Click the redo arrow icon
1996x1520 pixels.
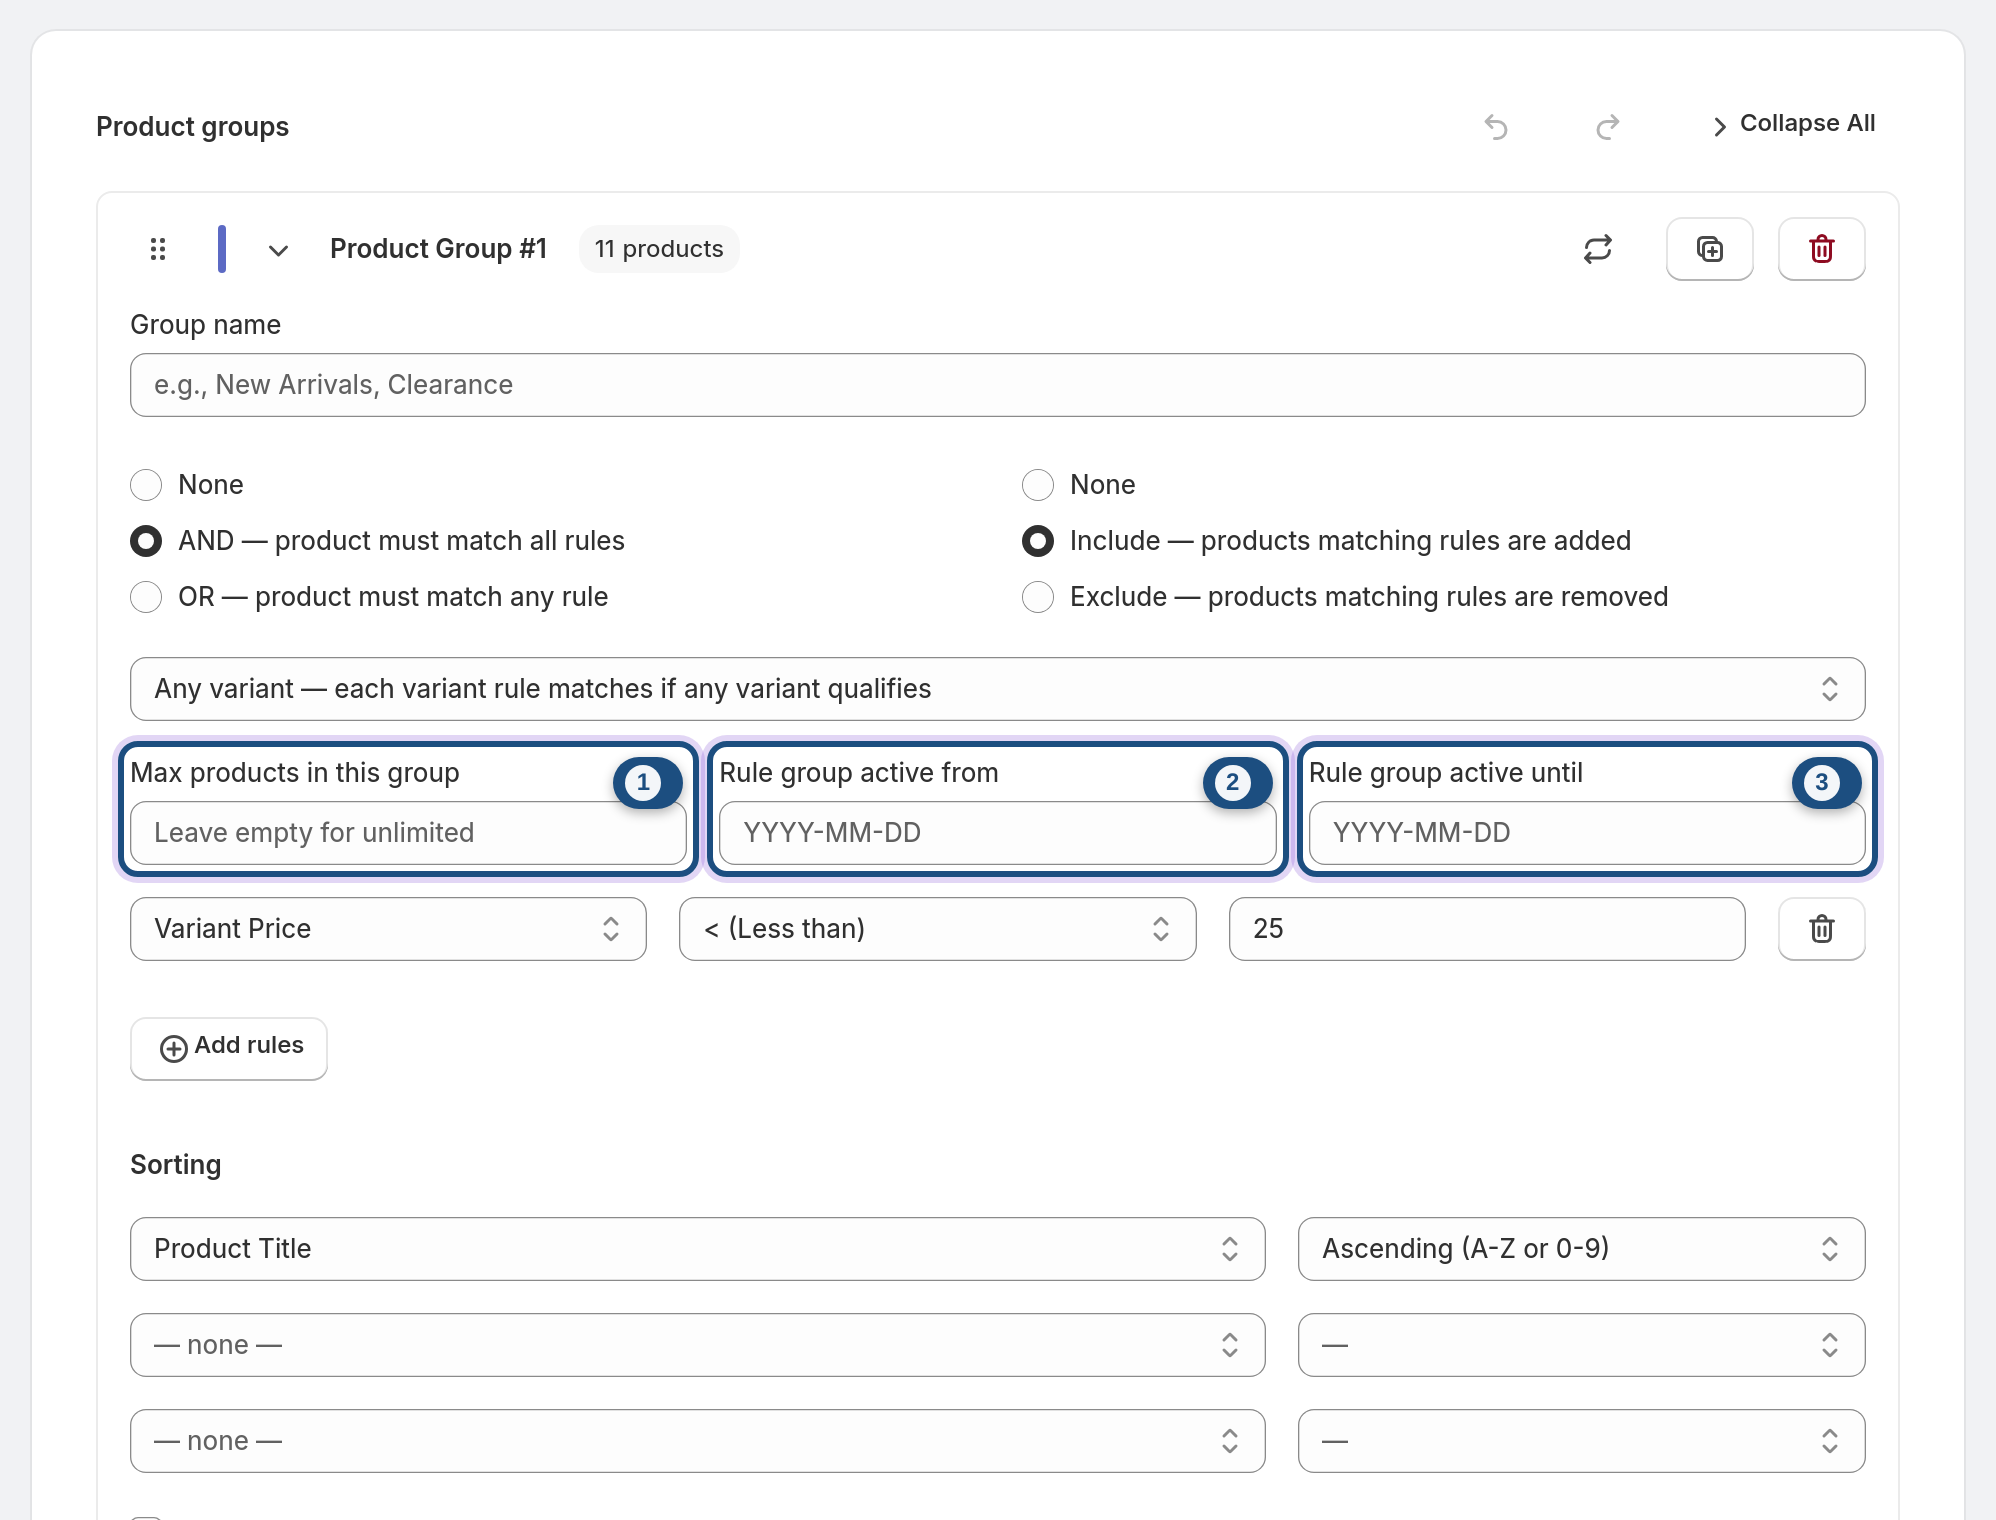[x=1607, y=127]
